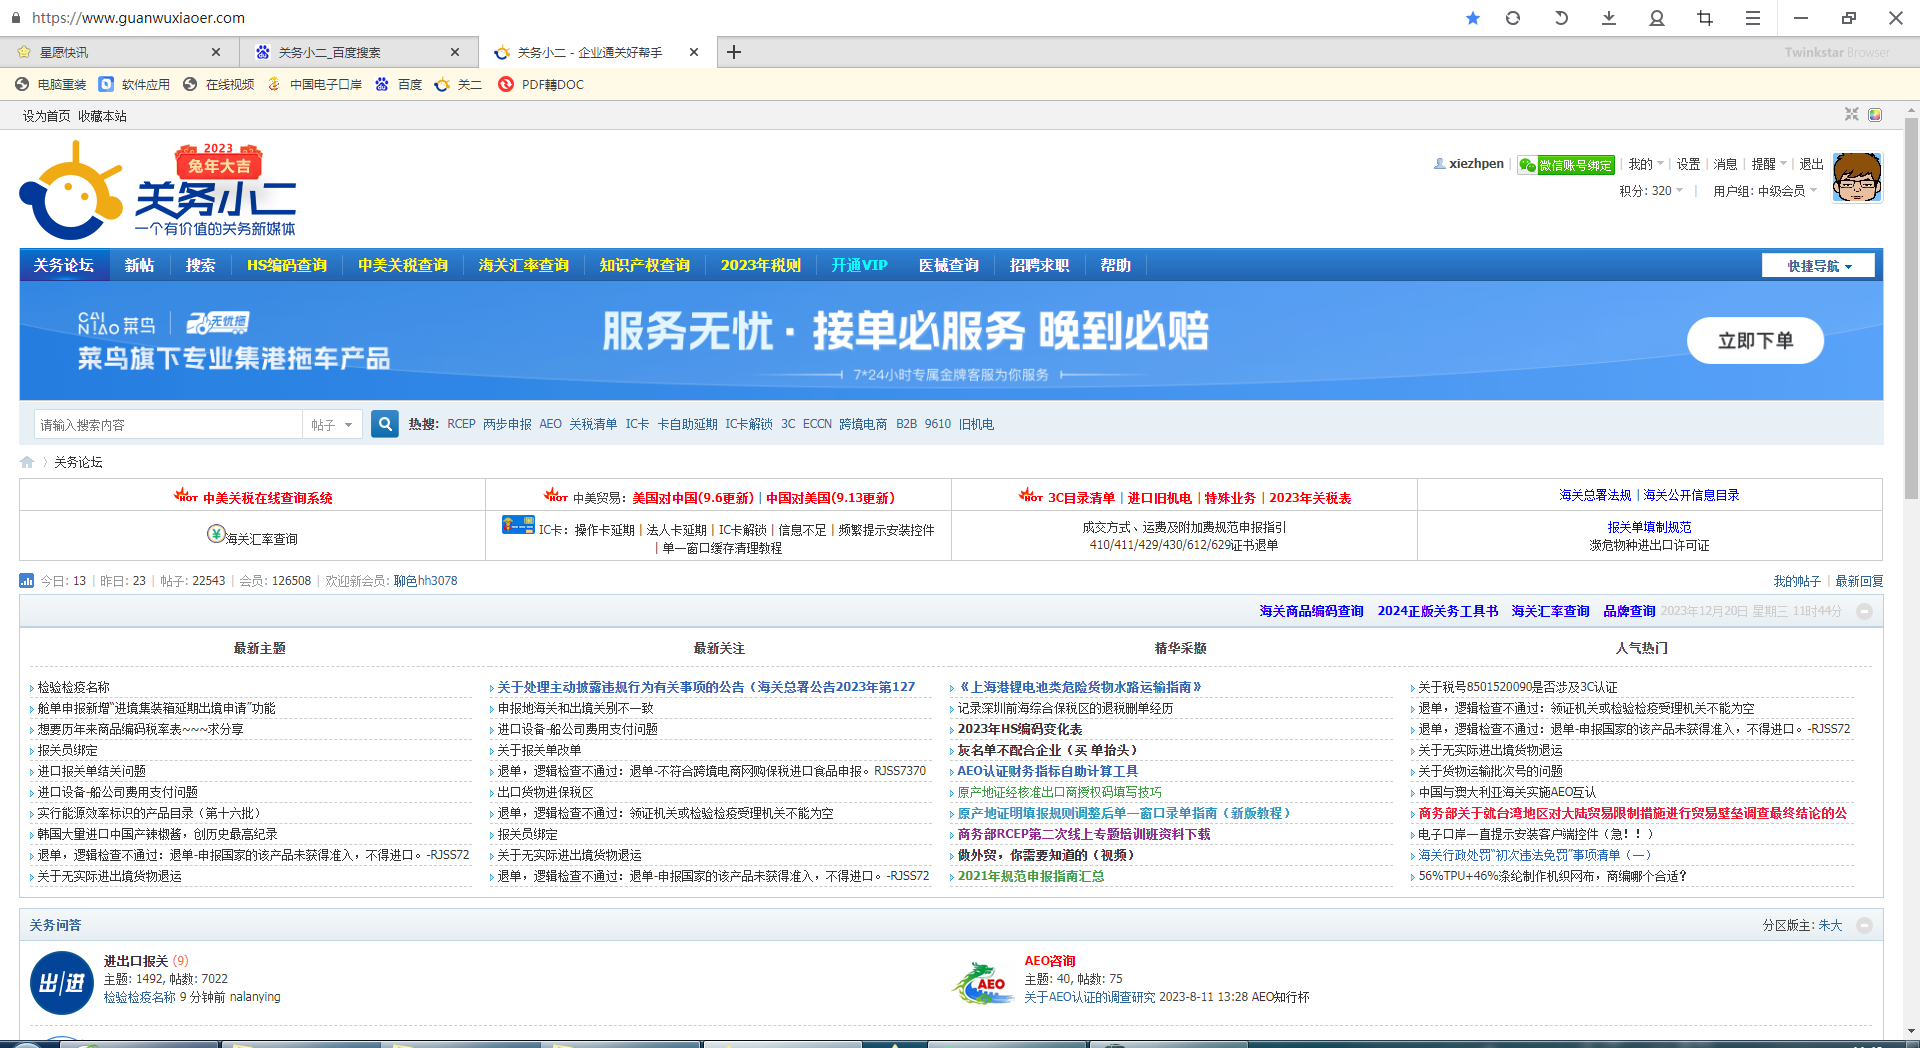Open the 中美关税查询 nav item
Image resolution: width=1920 pixels, height=1048 pixels.
click(403, 265)
